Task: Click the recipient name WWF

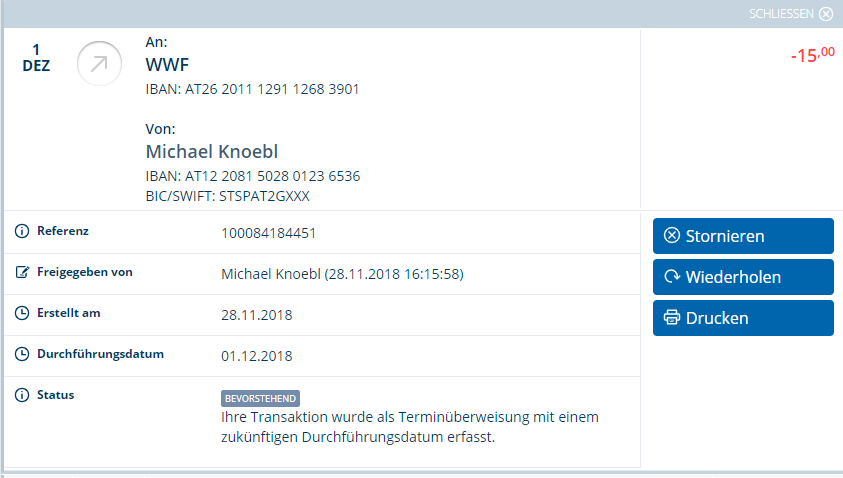Action: (x=167, y=65)
